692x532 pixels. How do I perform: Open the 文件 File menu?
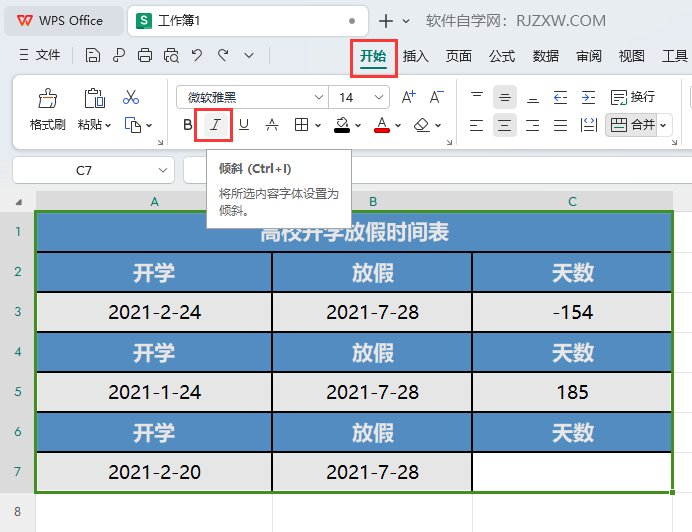[40, 55]
